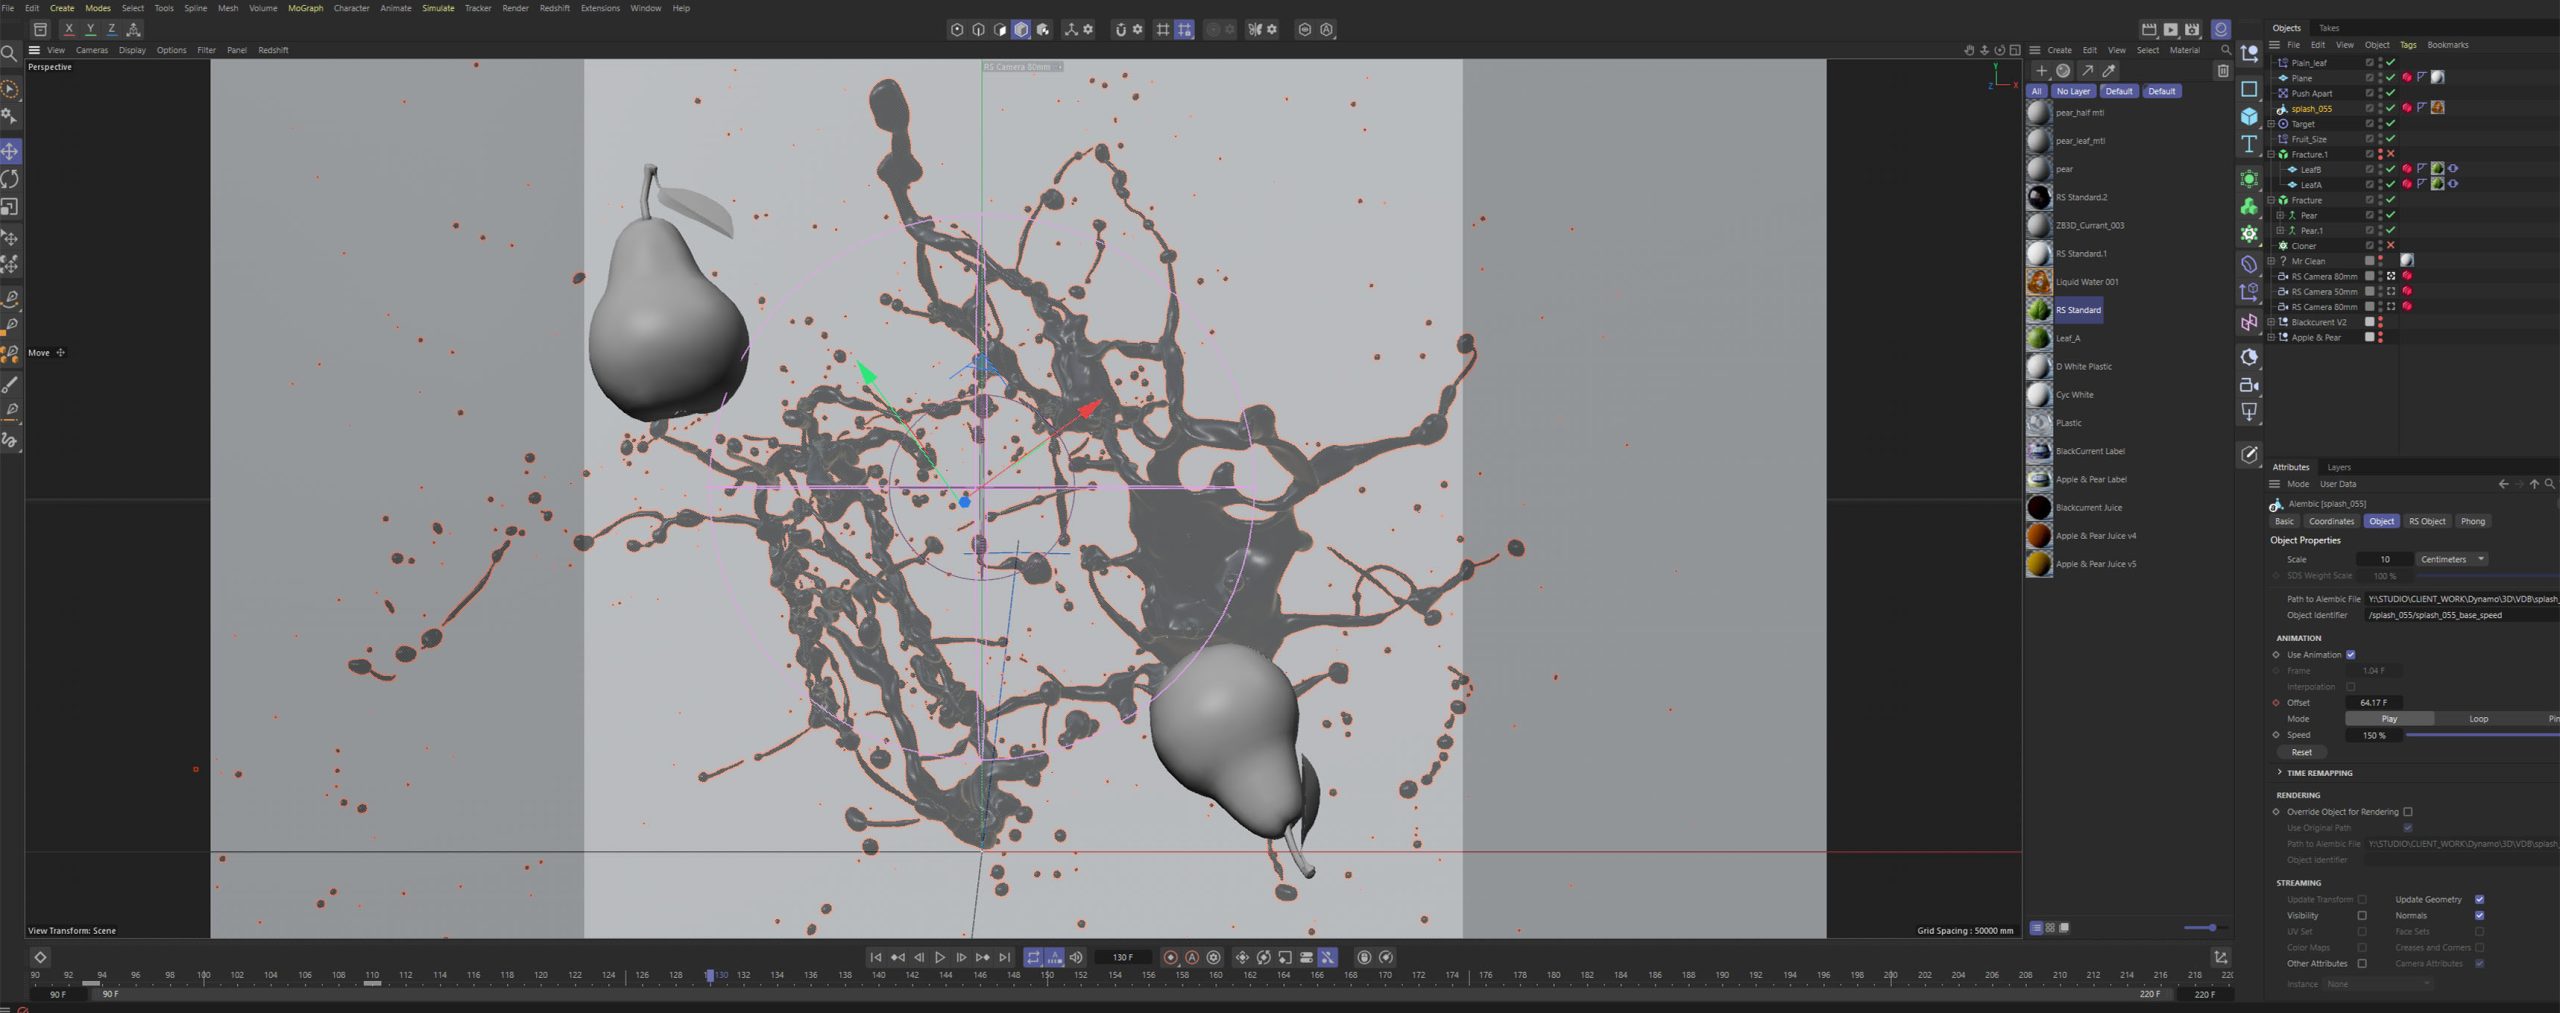
Task: Set animation Mode to Loop
Action: click(x=2478, y=719)
